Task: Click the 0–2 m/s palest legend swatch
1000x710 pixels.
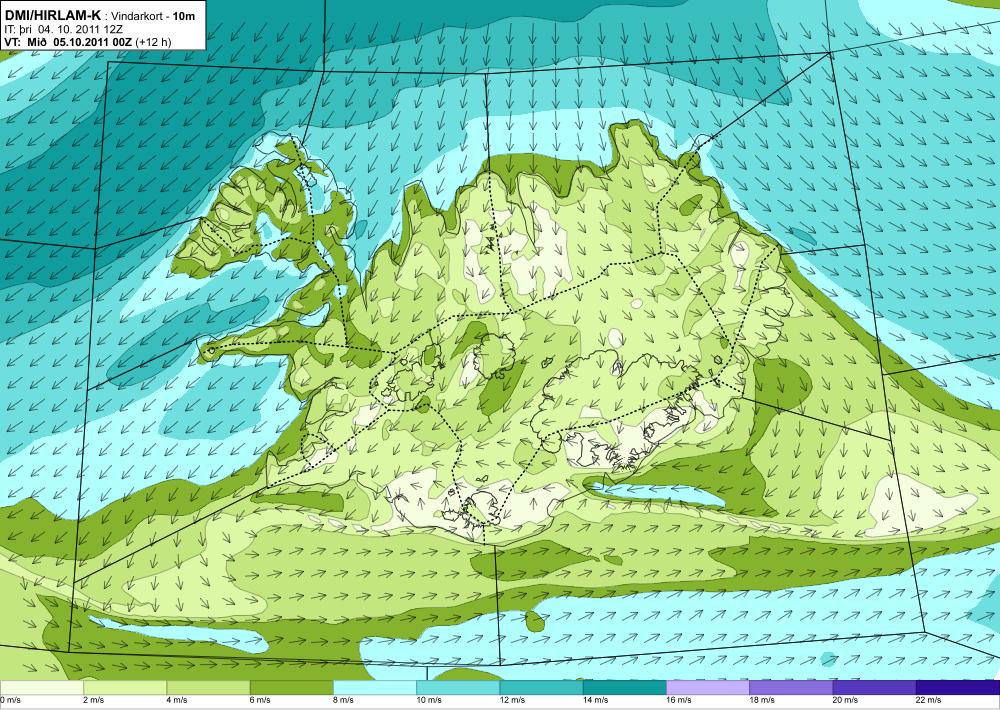Action: click(x=41, y=687)
